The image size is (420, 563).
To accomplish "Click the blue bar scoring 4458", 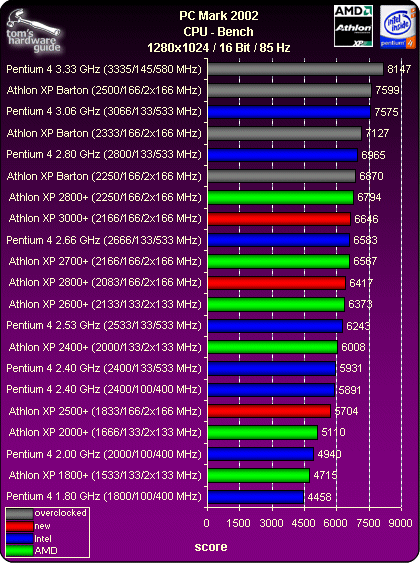I will coord(256,497).
